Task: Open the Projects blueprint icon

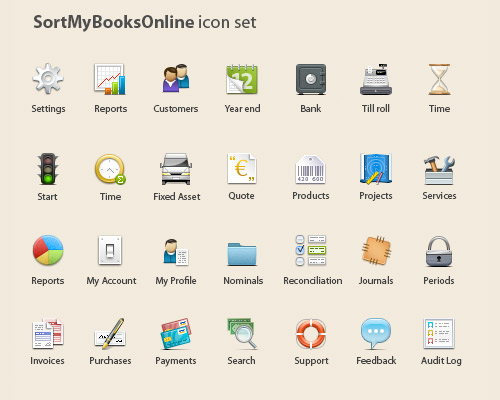Action: [x=376, y=169]
